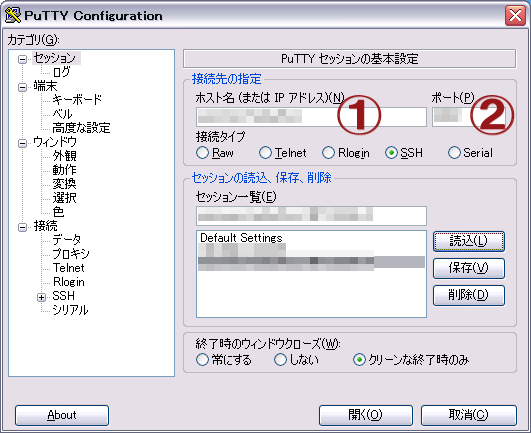Open the 動作 category
Viewport: 531px width, 433px height.
click(x=64, y=170)
